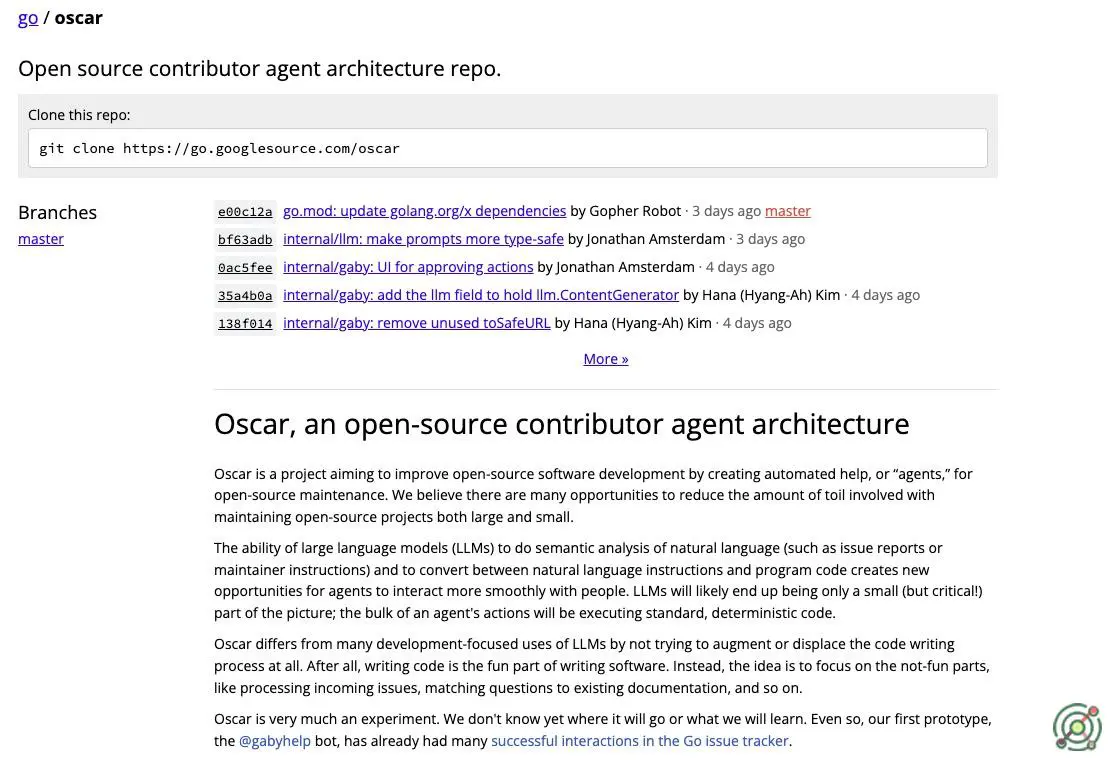Open commit hash 0ac5fee
This screenshot has width=1113, height=761.
[x=245, y=268]
